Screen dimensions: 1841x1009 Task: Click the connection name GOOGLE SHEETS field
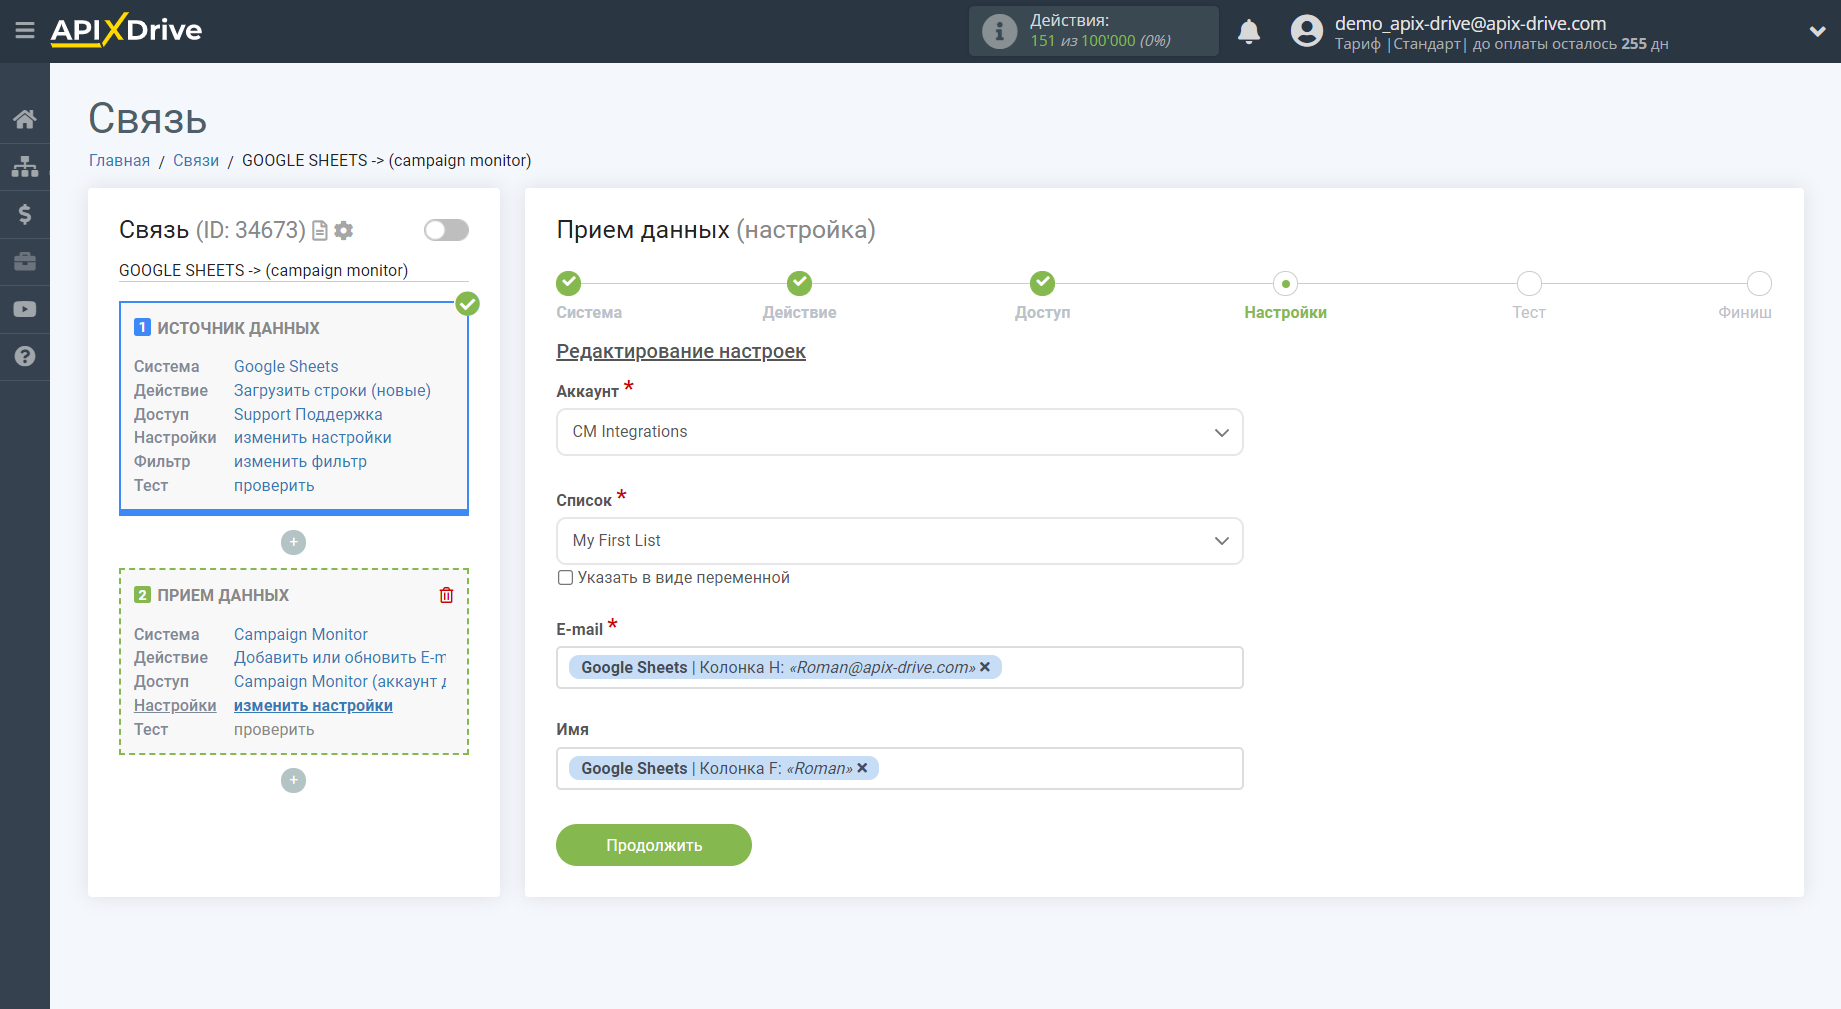pos(293,271)
